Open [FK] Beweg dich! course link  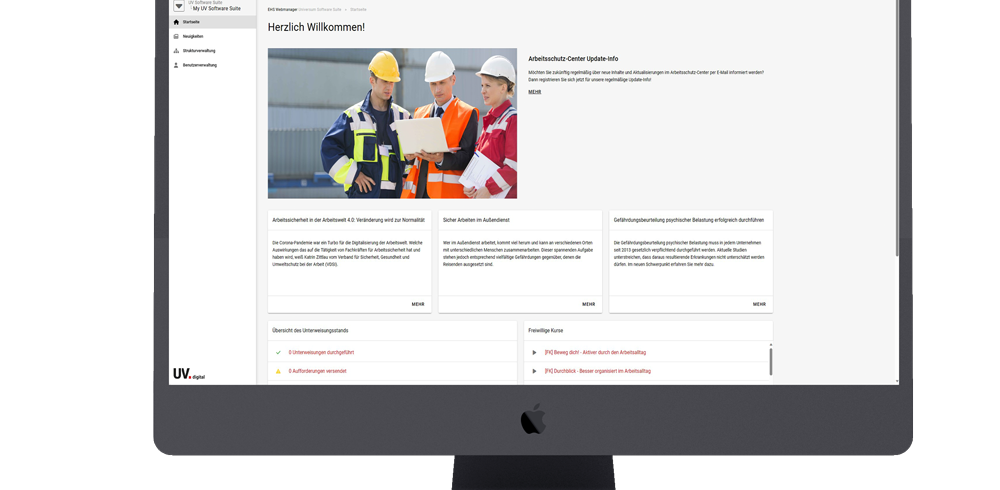pyautogui.click(x=595, y=352)
